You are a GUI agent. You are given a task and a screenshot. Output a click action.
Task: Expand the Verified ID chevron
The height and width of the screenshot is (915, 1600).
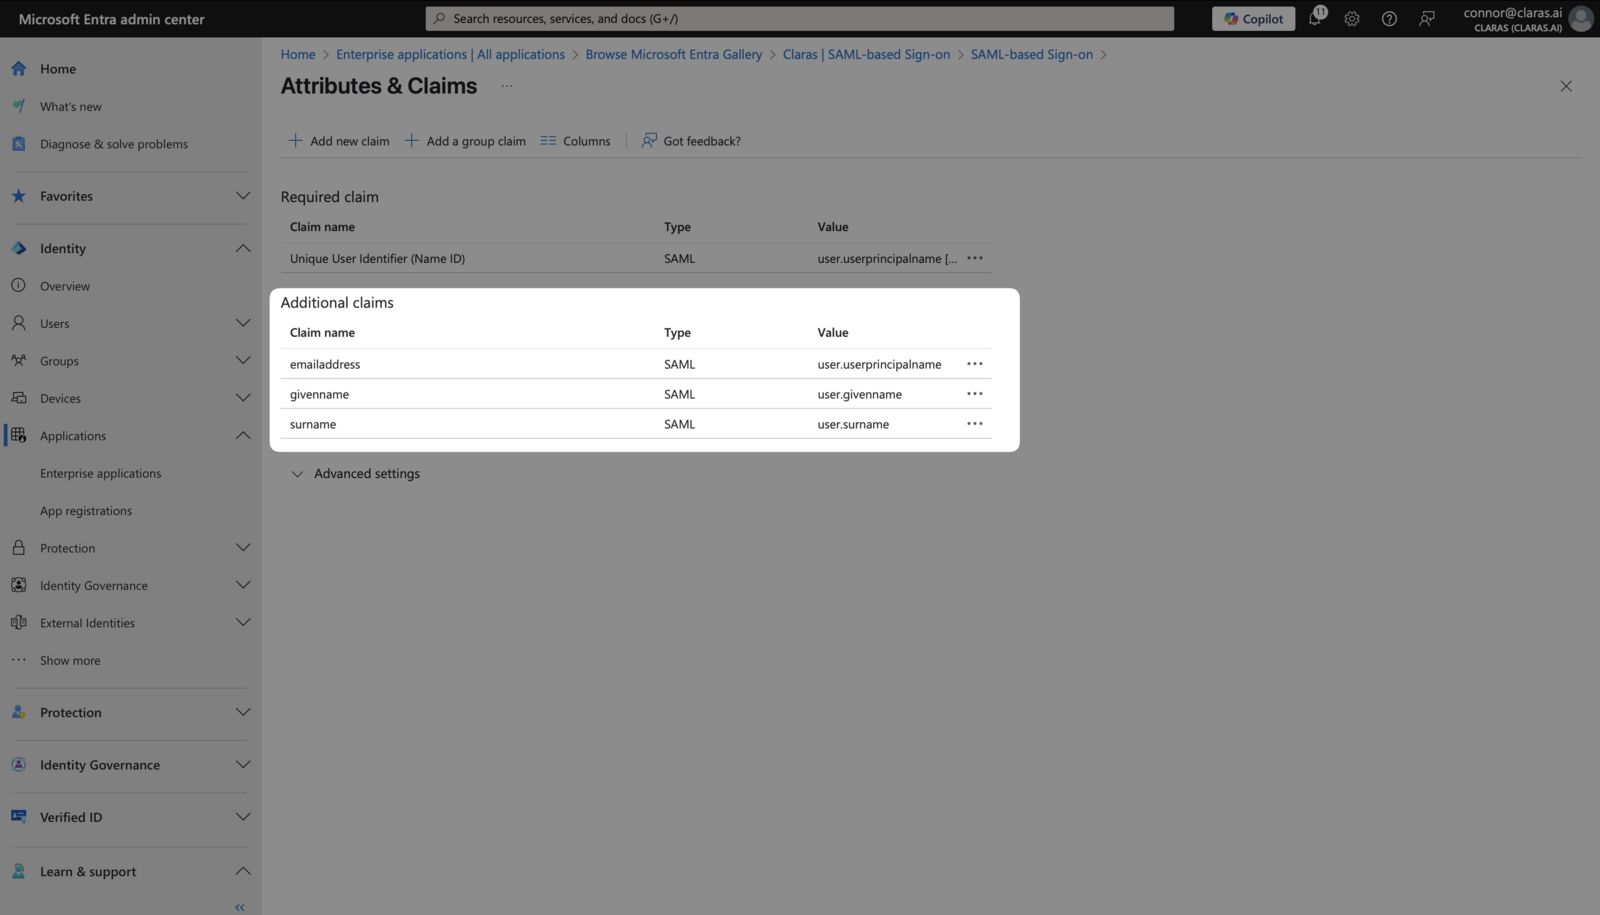243,817
